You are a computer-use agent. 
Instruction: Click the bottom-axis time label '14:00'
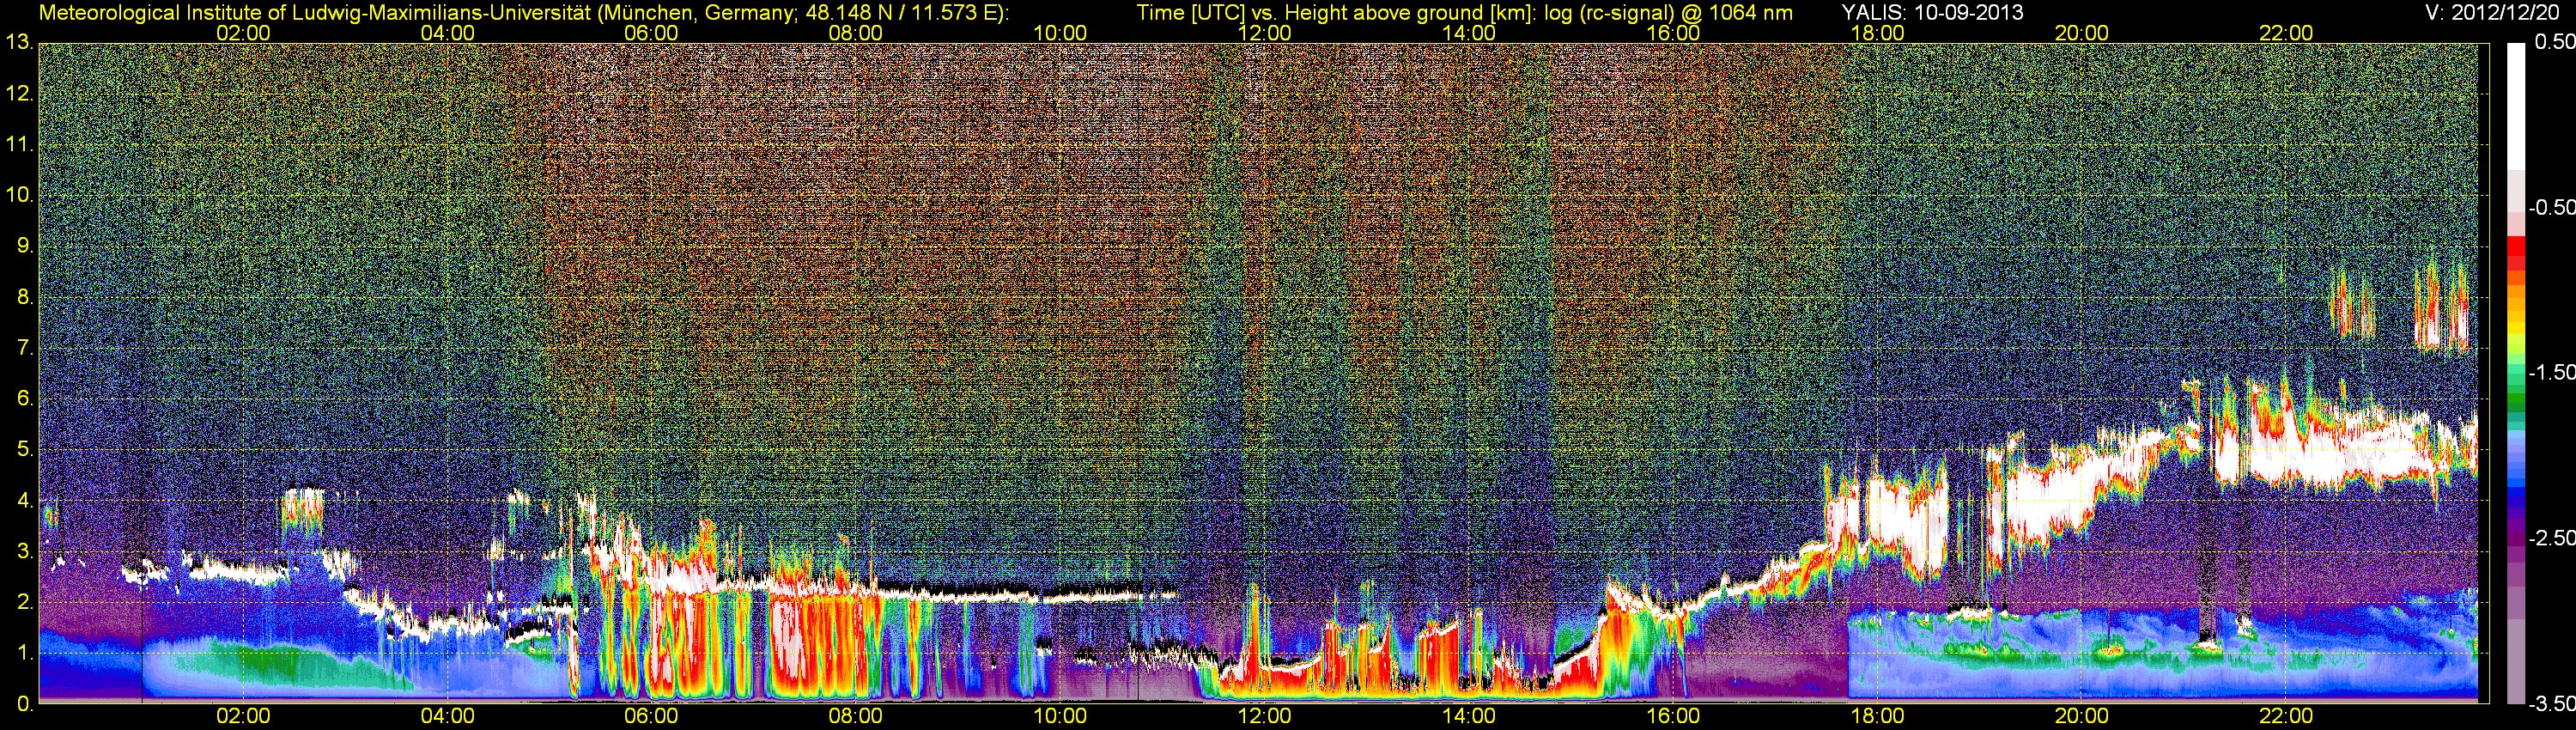[x=1469, y=717]
